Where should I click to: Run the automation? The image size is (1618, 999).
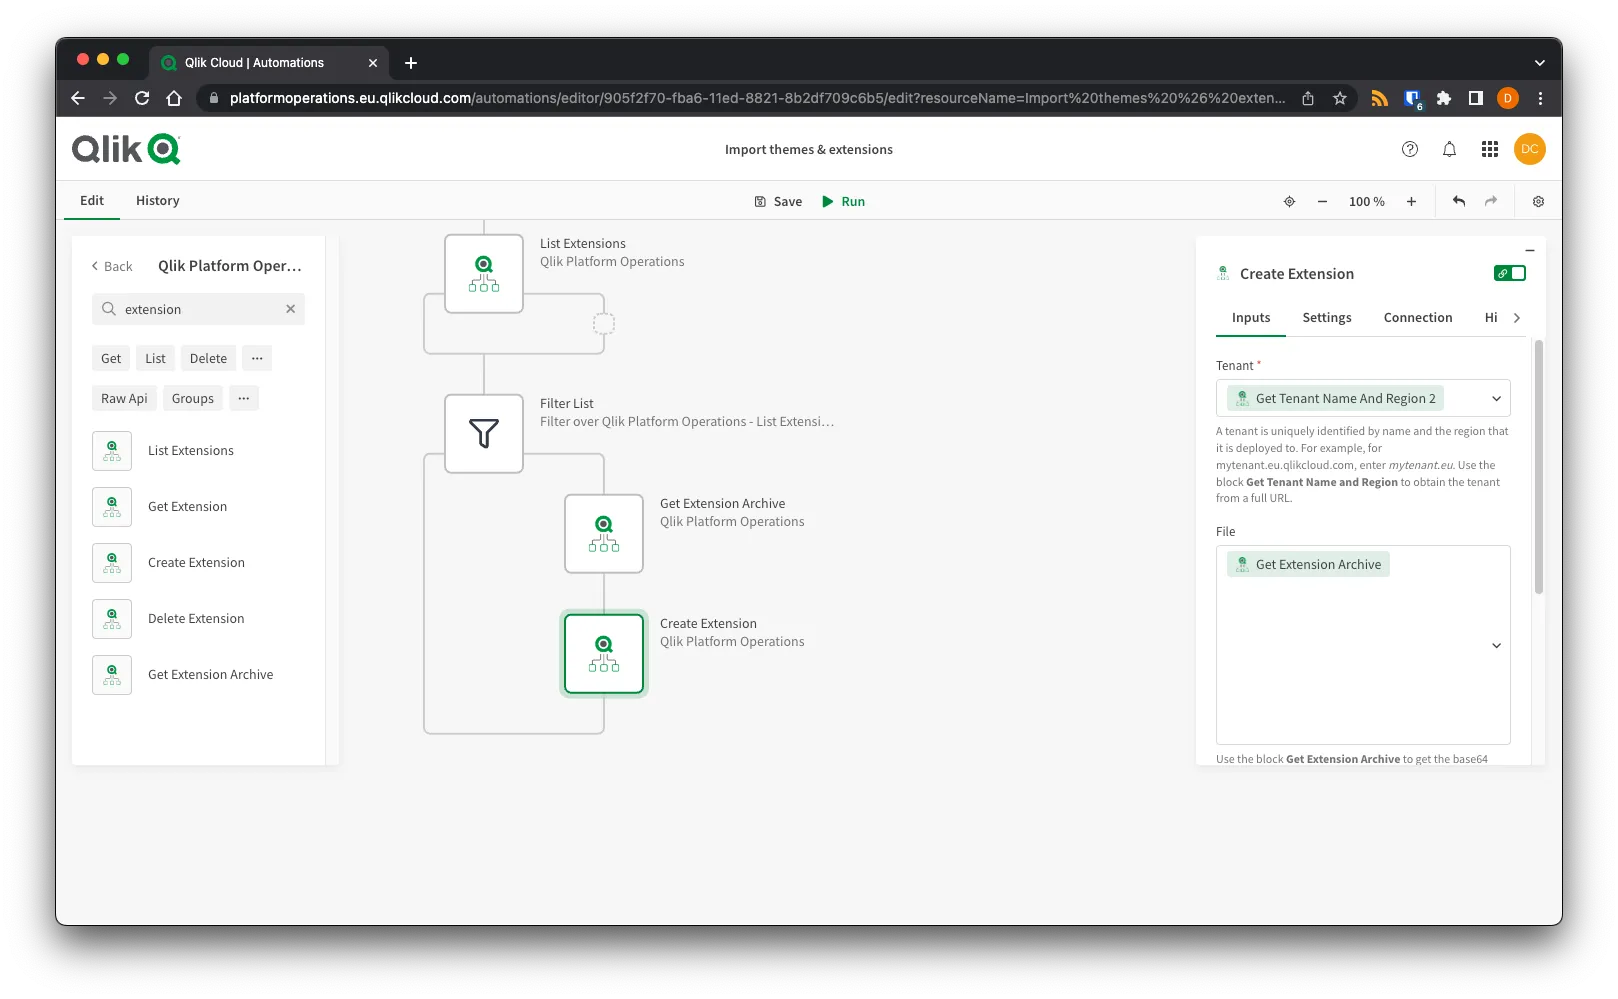pyautogui.click(x=843, y=201)
